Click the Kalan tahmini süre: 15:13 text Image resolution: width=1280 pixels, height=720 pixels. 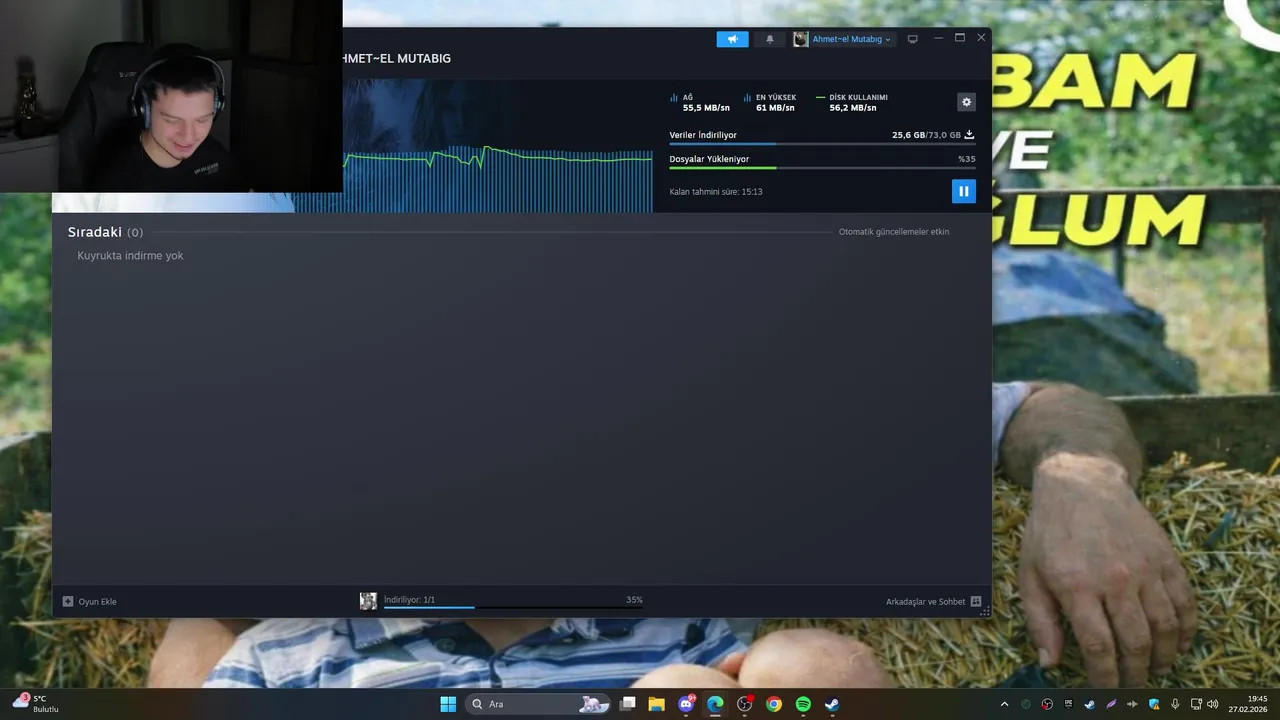[716, 191]
